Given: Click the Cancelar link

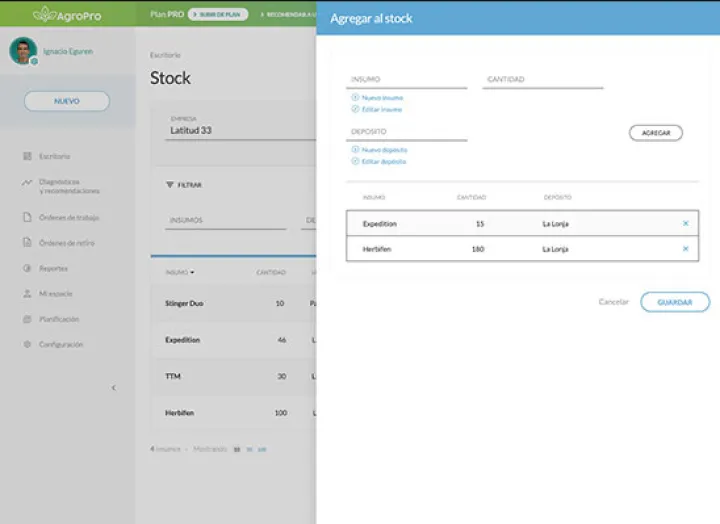Looking at the screenshot, I should (613, 302).
